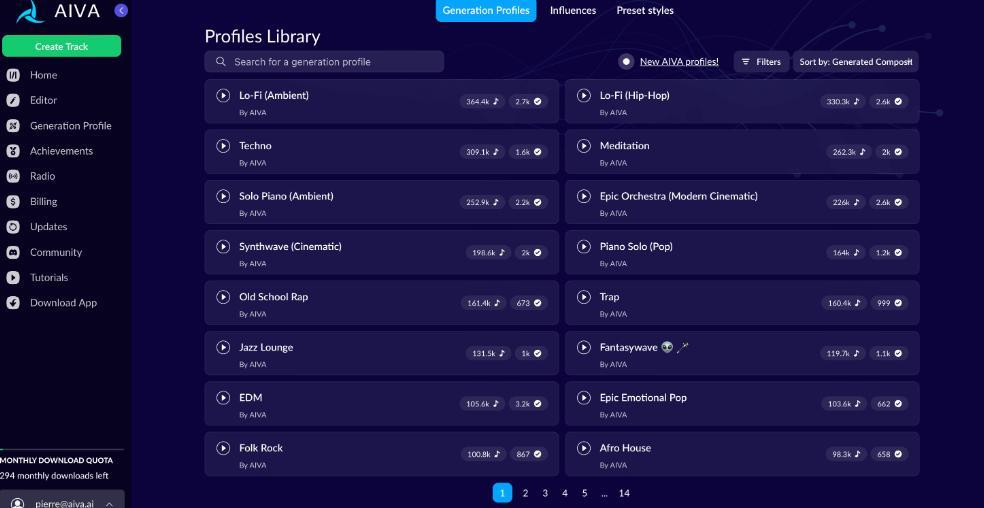
Task: Play the Epic Orchestra (Modern Cinematic) preview
Action: tap(584, 196)
